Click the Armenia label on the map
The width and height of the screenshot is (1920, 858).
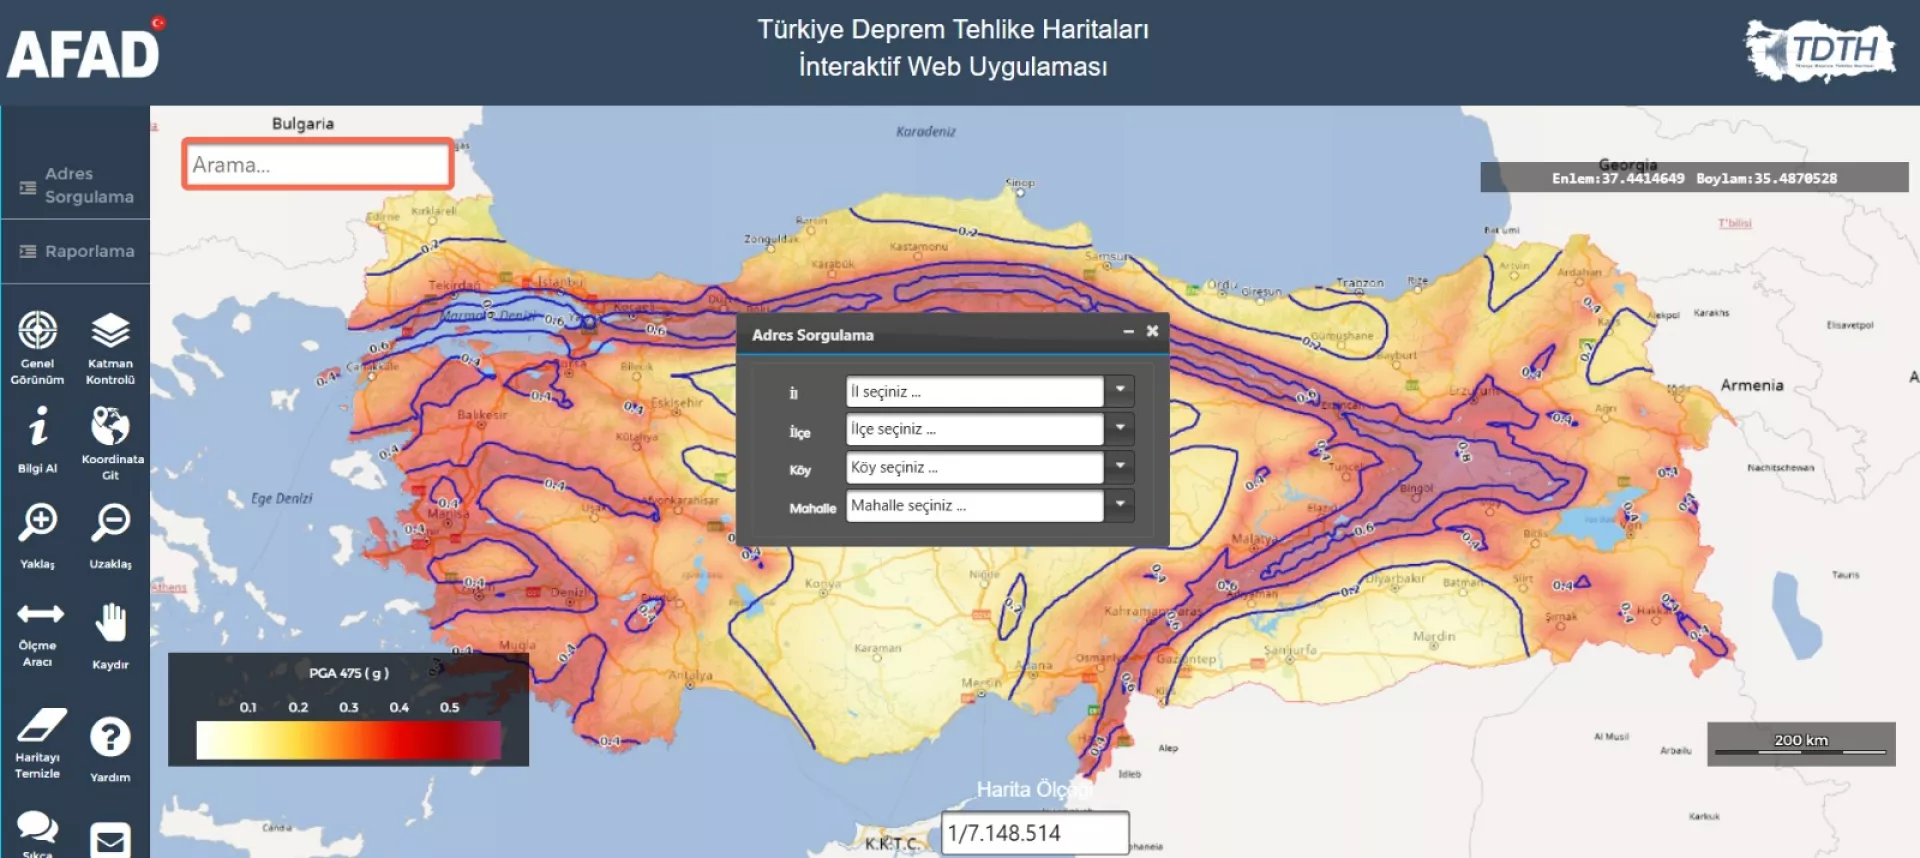(x=1752, y=385)
